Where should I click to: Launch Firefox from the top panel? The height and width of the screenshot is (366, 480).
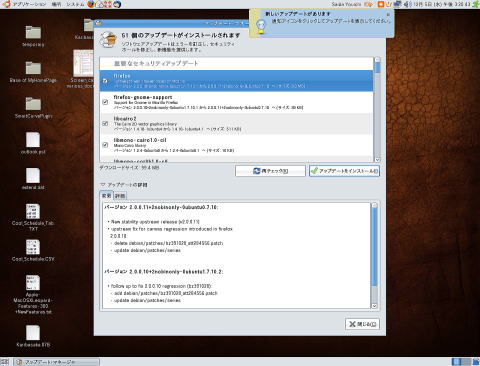coord(91,4)
